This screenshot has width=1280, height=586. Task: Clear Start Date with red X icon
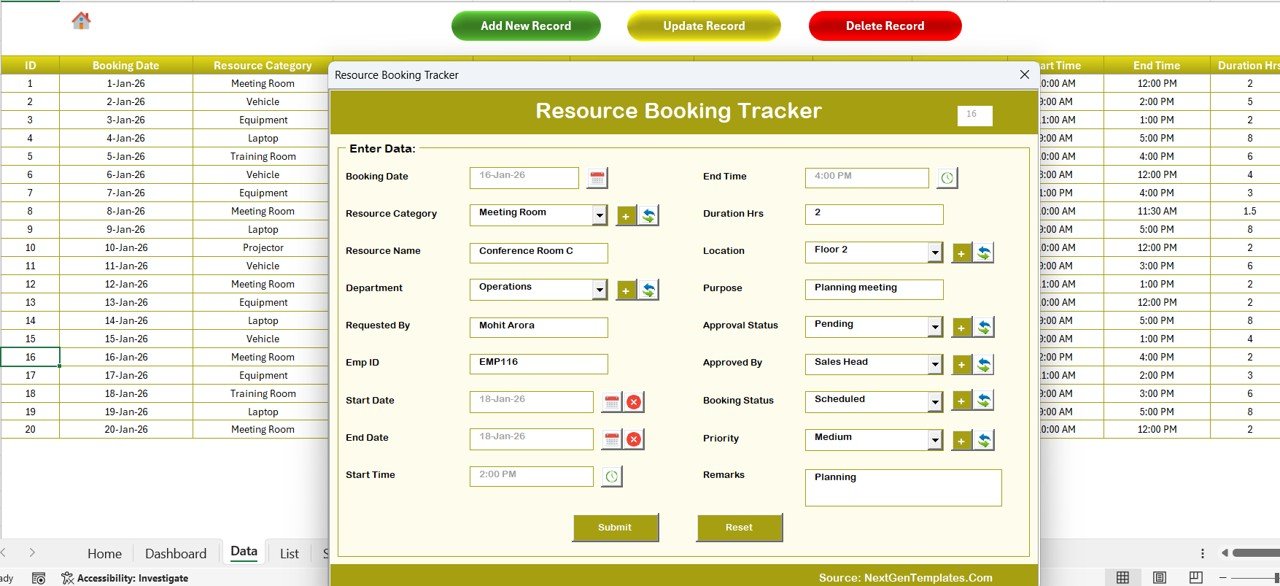pyautogui.click(x=634, y=402)
